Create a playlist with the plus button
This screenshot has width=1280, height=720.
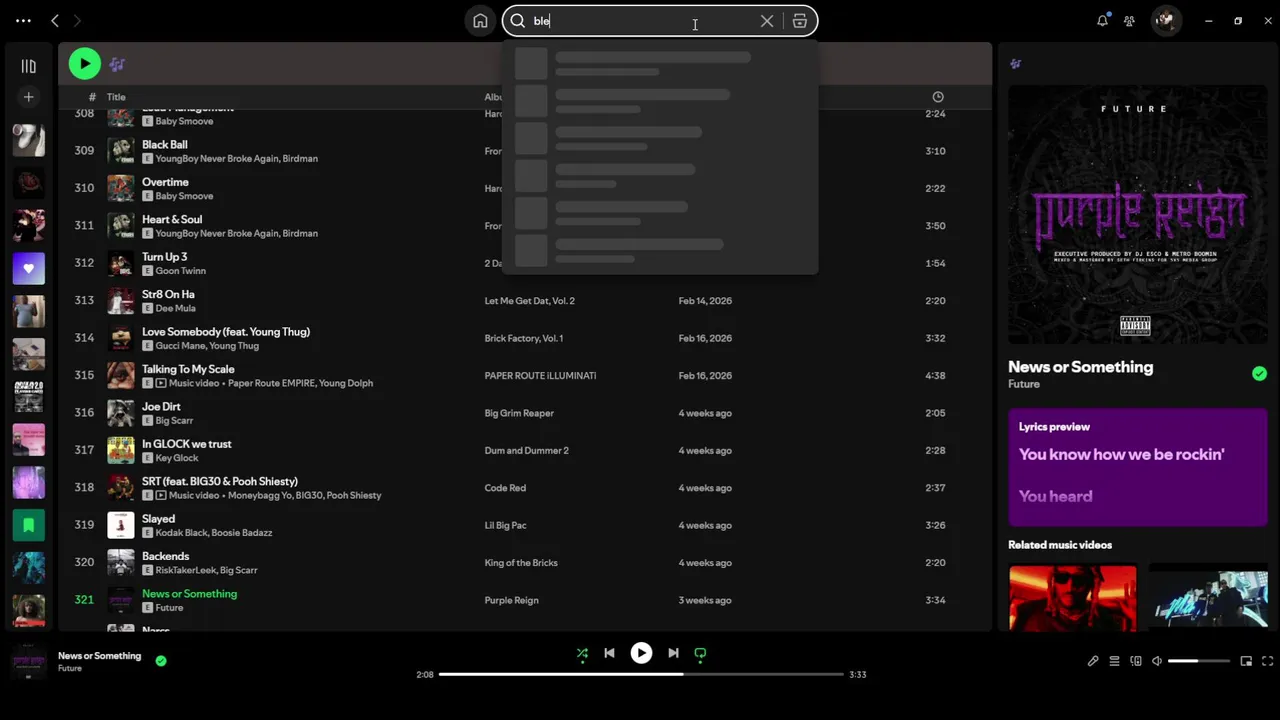[x=28, y=97]
